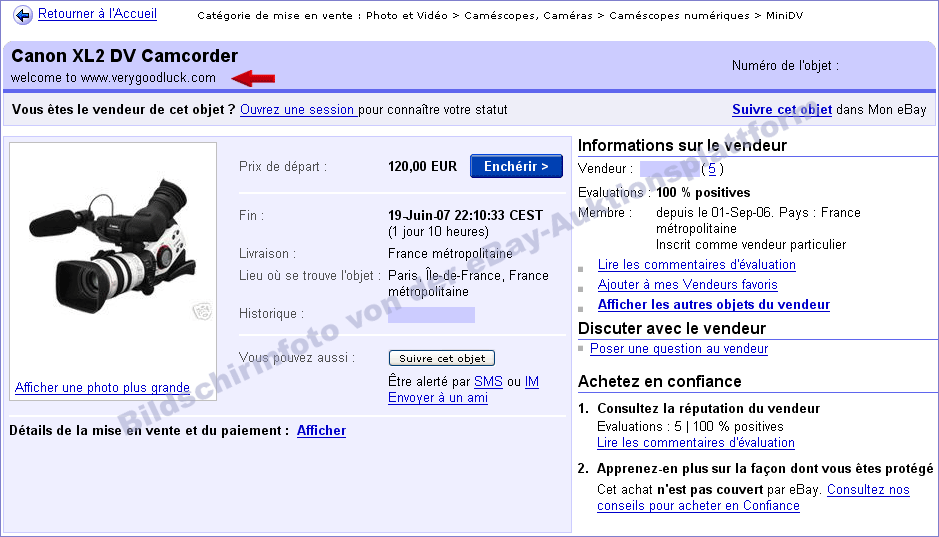Viewport: 939px width, 537px height.
Task: Open Afficher une photo plus grande link
Action: [102, 387]
